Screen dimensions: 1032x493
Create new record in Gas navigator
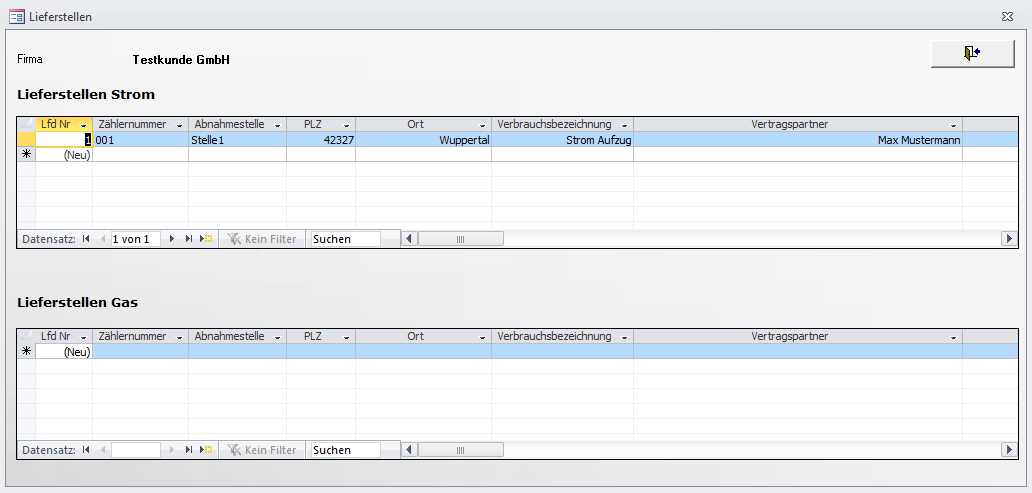coord(206,450)
